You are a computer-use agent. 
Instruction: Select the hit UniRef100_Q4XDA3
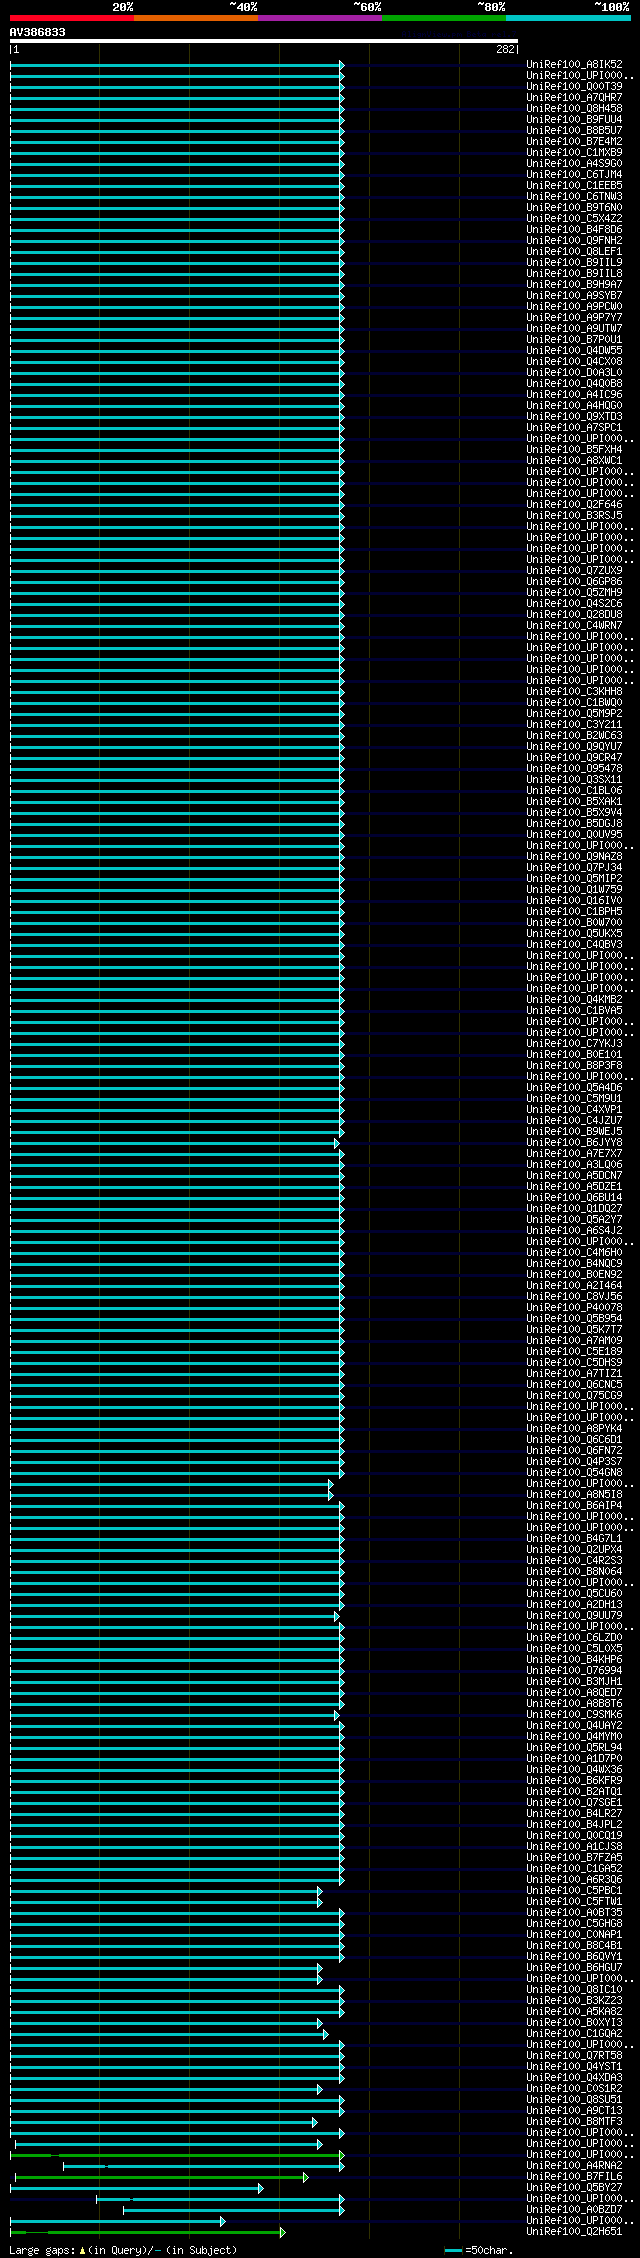(574, 2078)
